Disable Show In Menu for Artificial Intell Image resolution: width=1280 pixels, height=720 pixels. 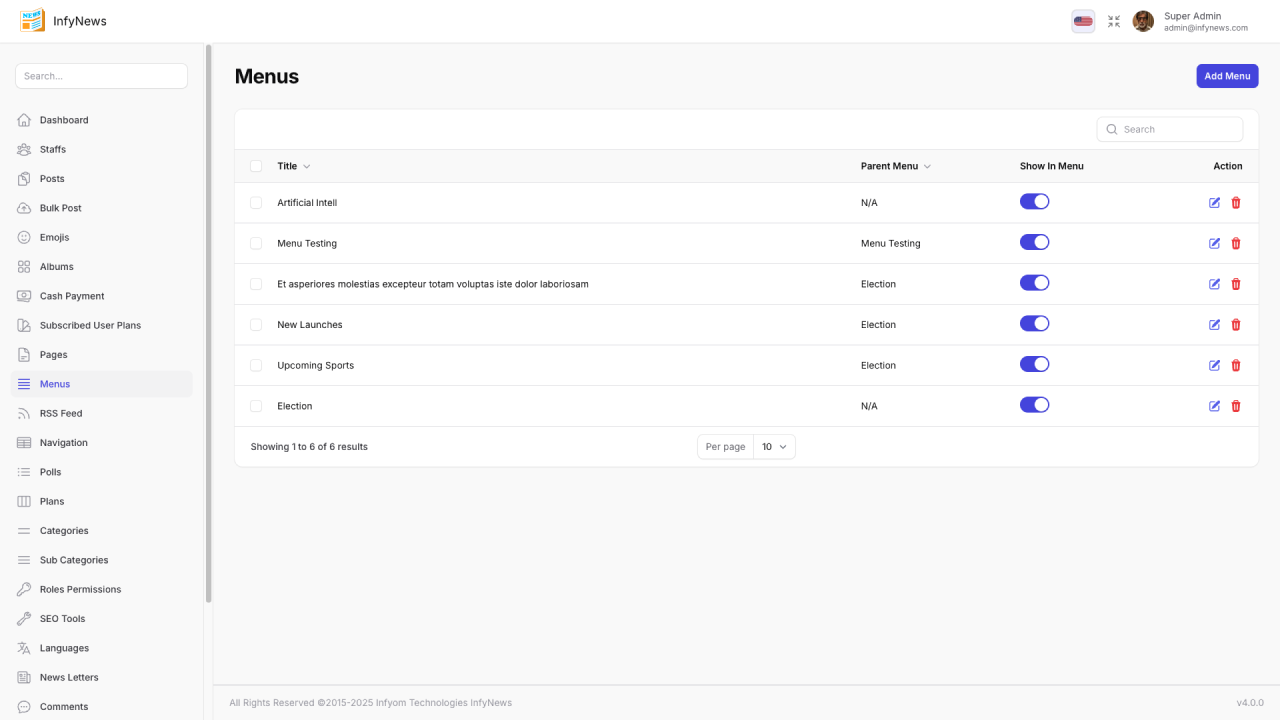click(1034, 202)
